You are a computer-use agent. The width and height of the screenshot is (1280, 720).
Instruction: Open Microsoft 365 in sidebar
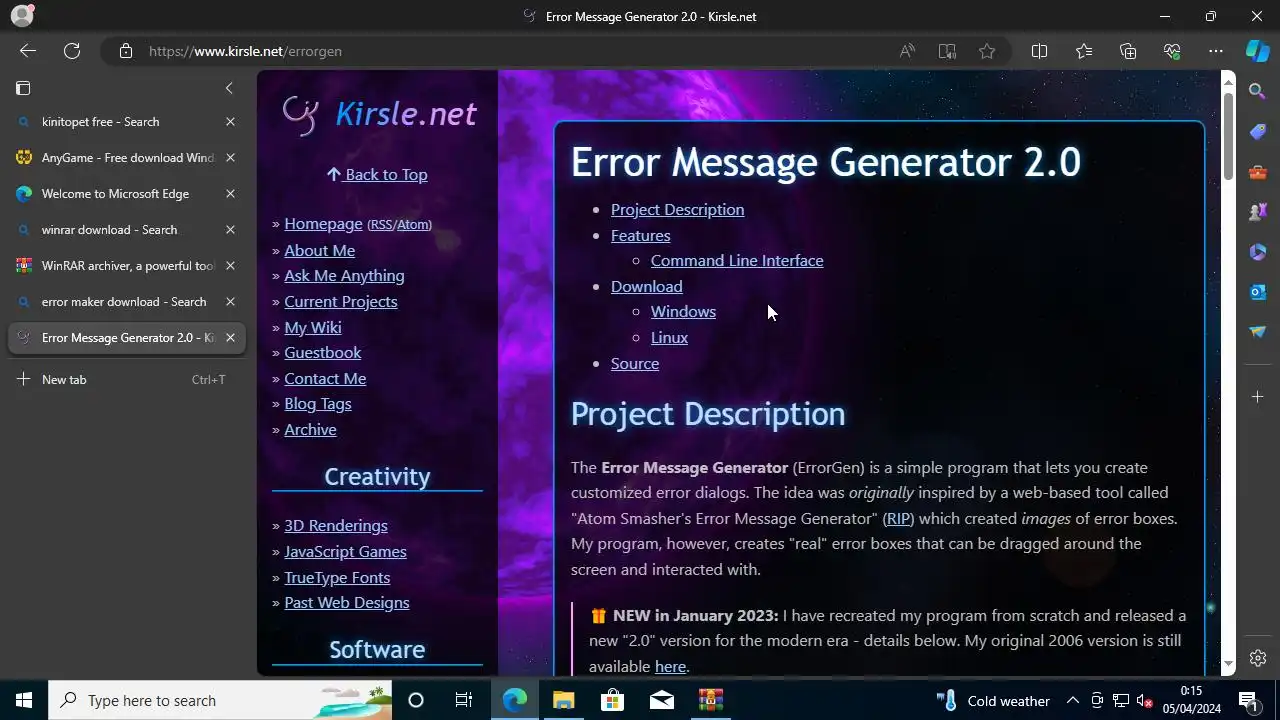pyautogui.click(x=1258, y=252)
